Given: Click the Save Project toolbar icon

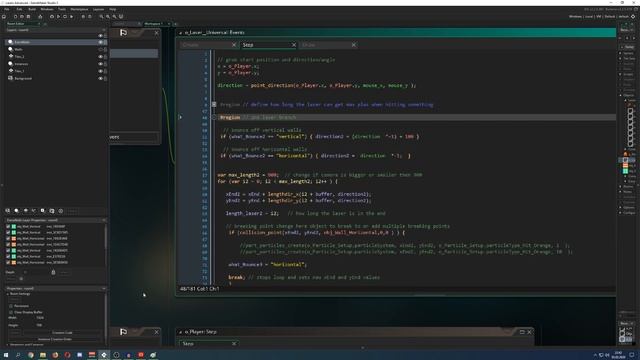Looking at the screenshot, I should 28,17.
